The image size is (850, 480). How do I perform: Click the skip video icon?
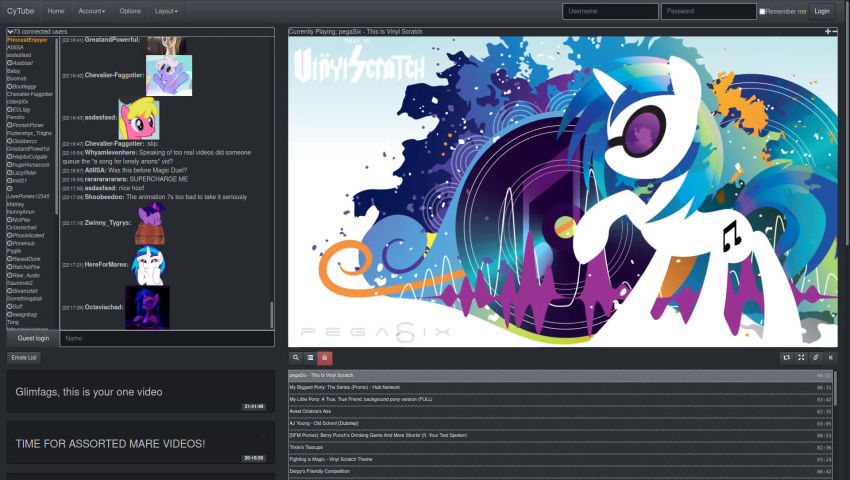[x=830, y=357]
